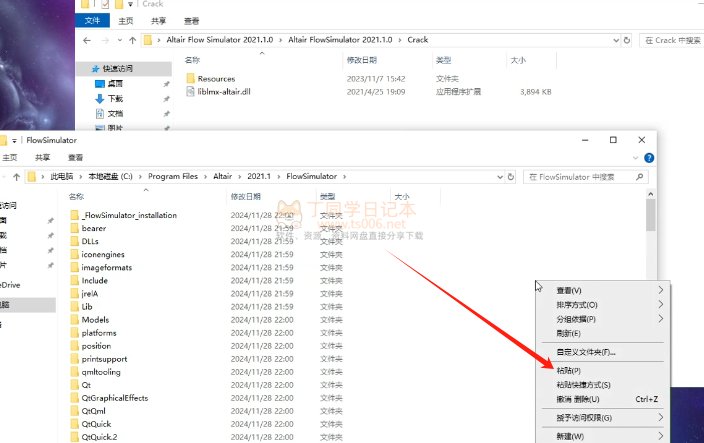Open the Resources folder icon
The image size is (704, 443).
point(190,78)
